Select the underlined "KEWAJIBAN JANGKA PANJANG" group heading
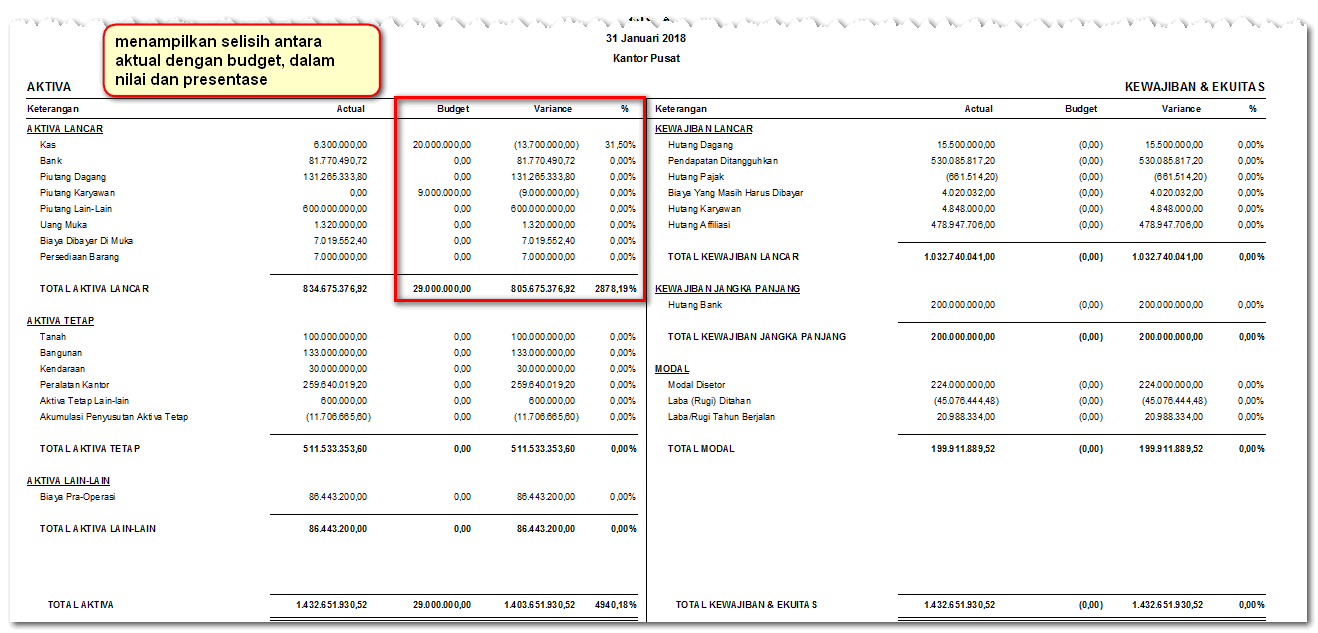This screenshot has height=633, width=1318. tap(728, 289)
